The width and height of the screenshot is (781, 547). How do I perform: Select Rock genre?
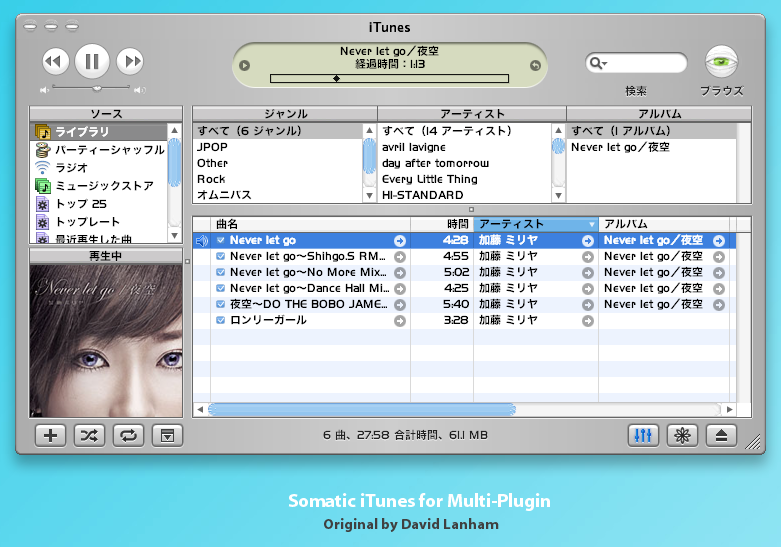tap(278, 179)
